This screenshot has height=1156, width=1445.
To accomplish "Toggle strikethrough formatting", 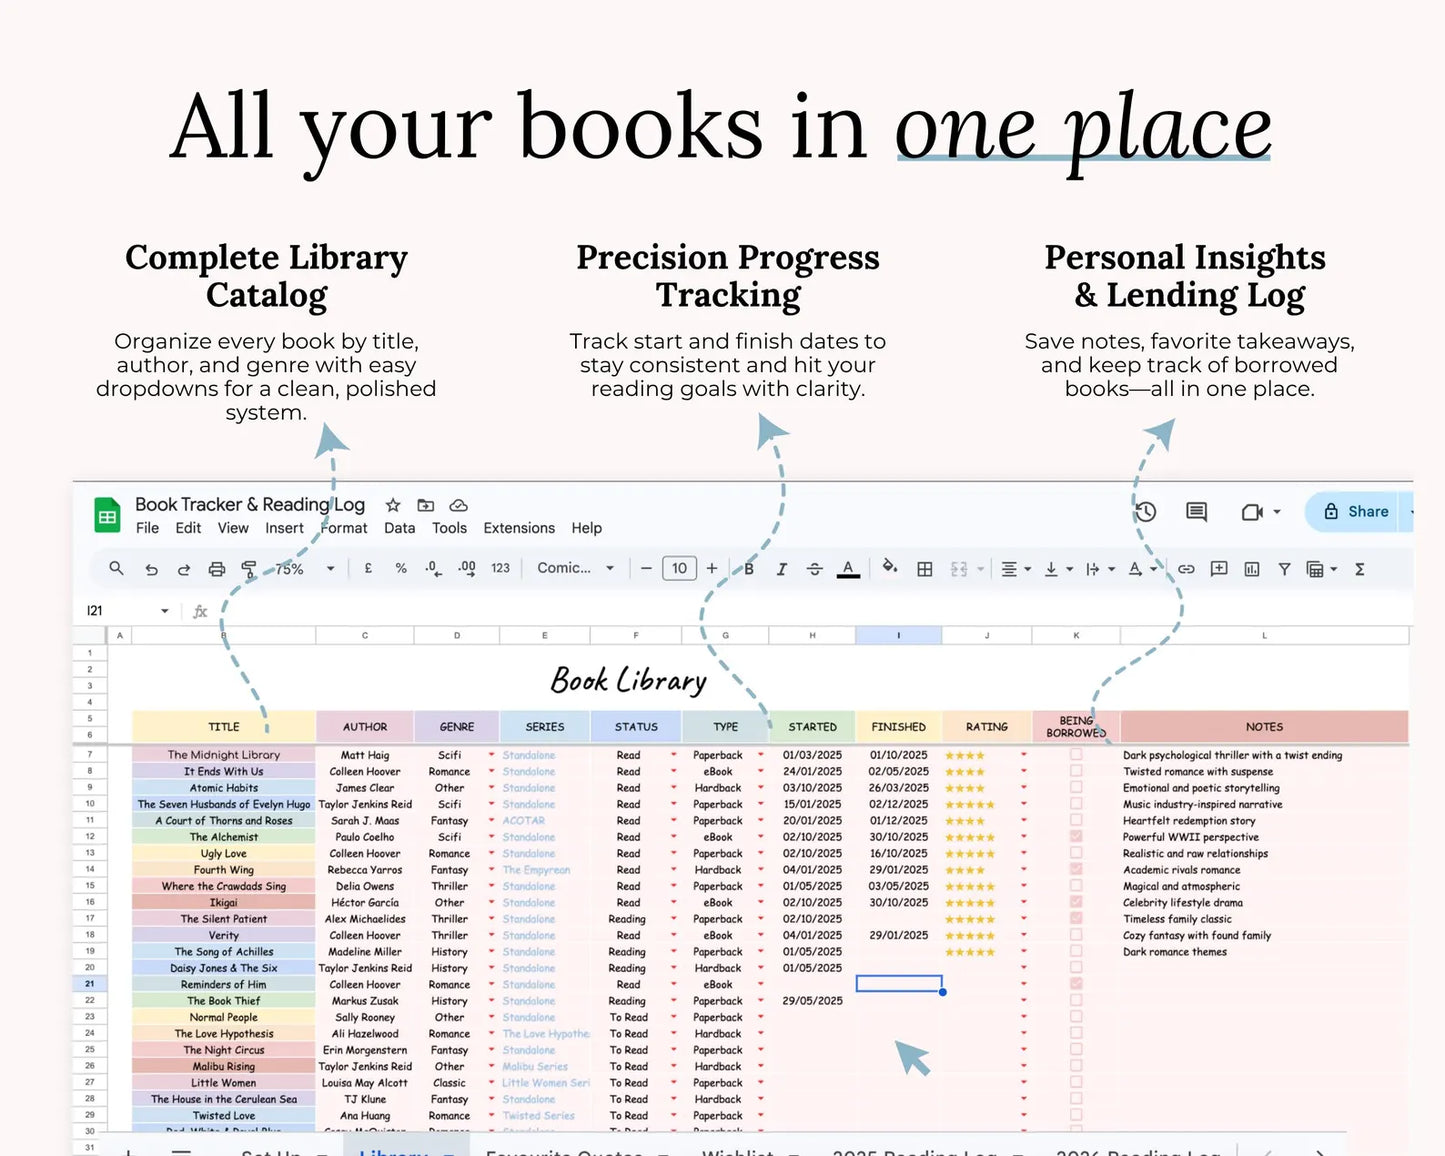I will click(815, 569).
